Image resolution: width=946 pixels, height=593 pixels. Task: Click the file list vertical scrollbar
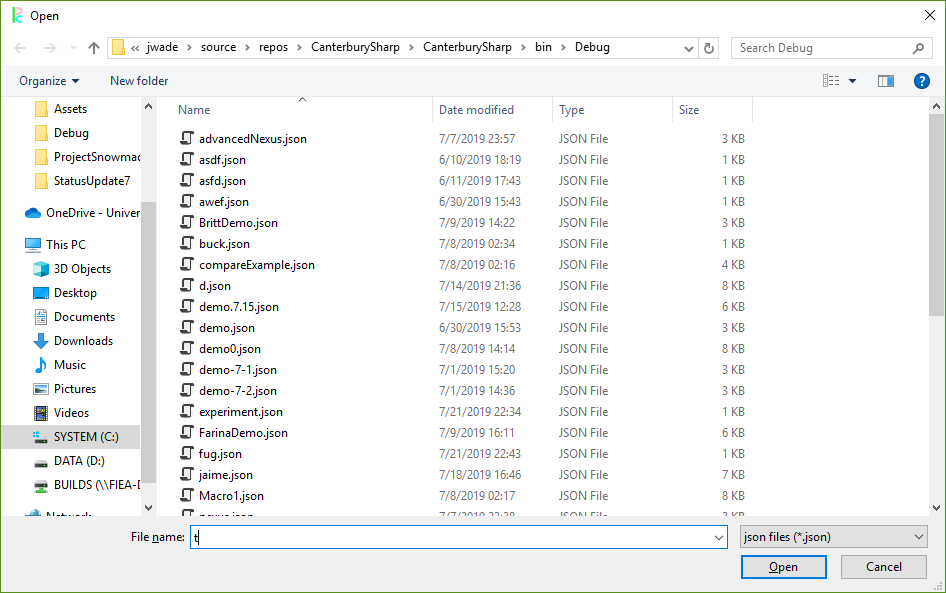pyautogui.click(x=936, y=250)
